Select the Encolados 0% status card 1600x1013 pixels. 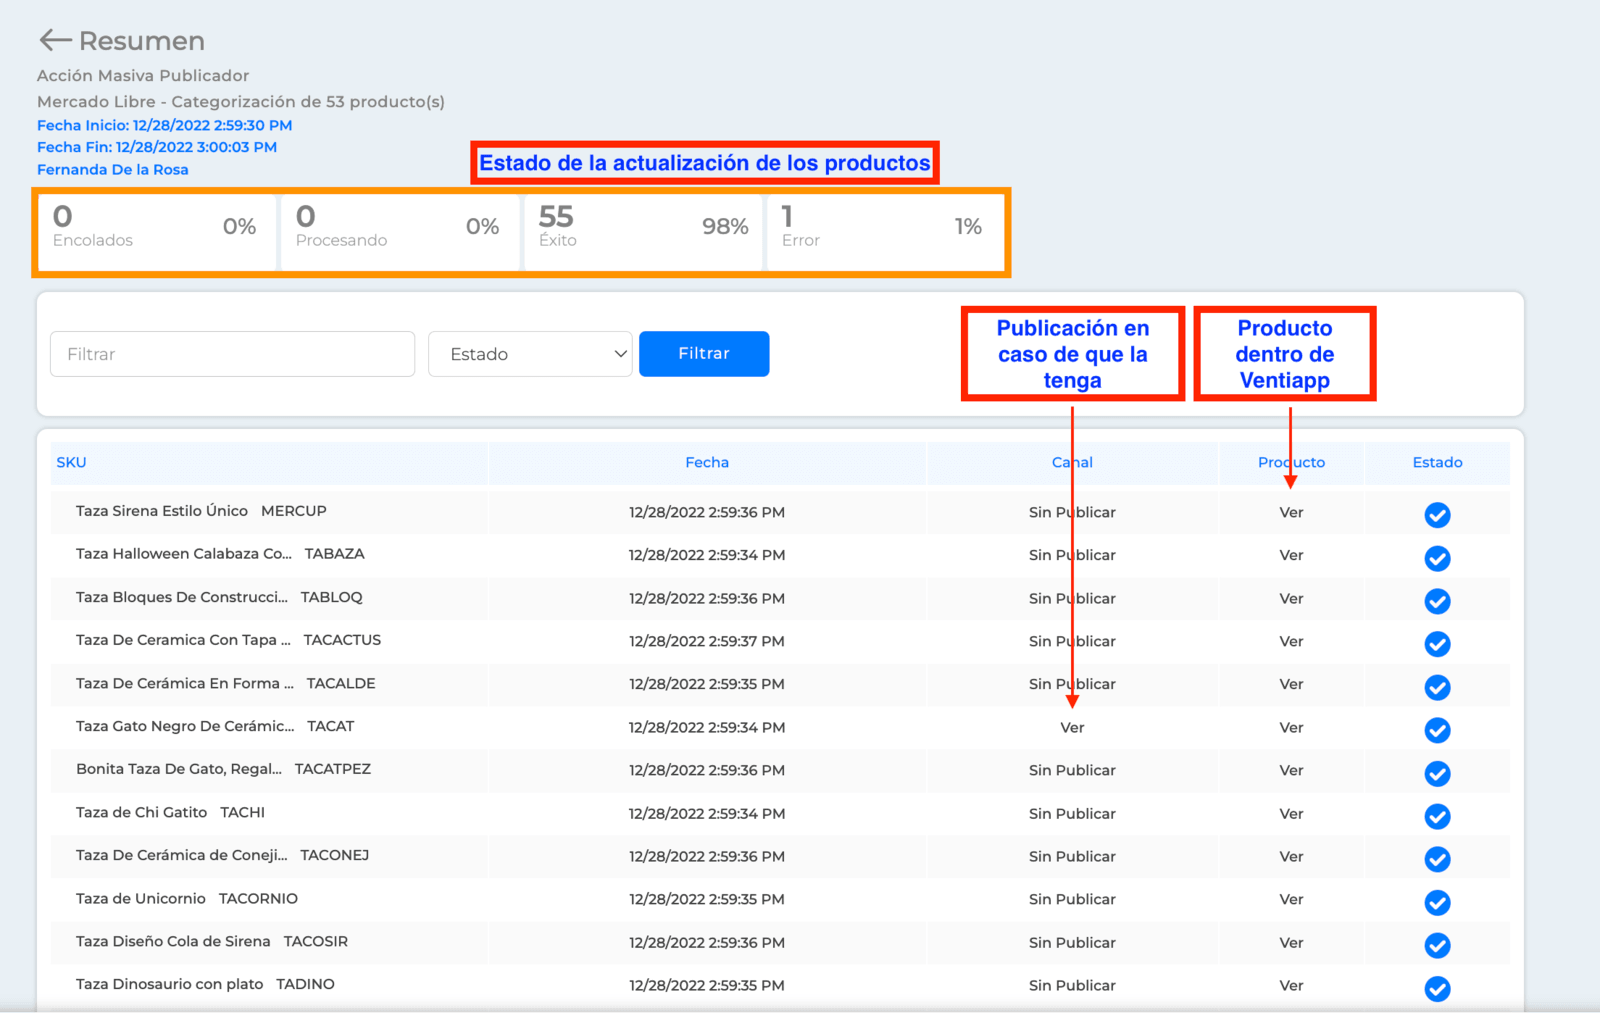click(156, 232)
